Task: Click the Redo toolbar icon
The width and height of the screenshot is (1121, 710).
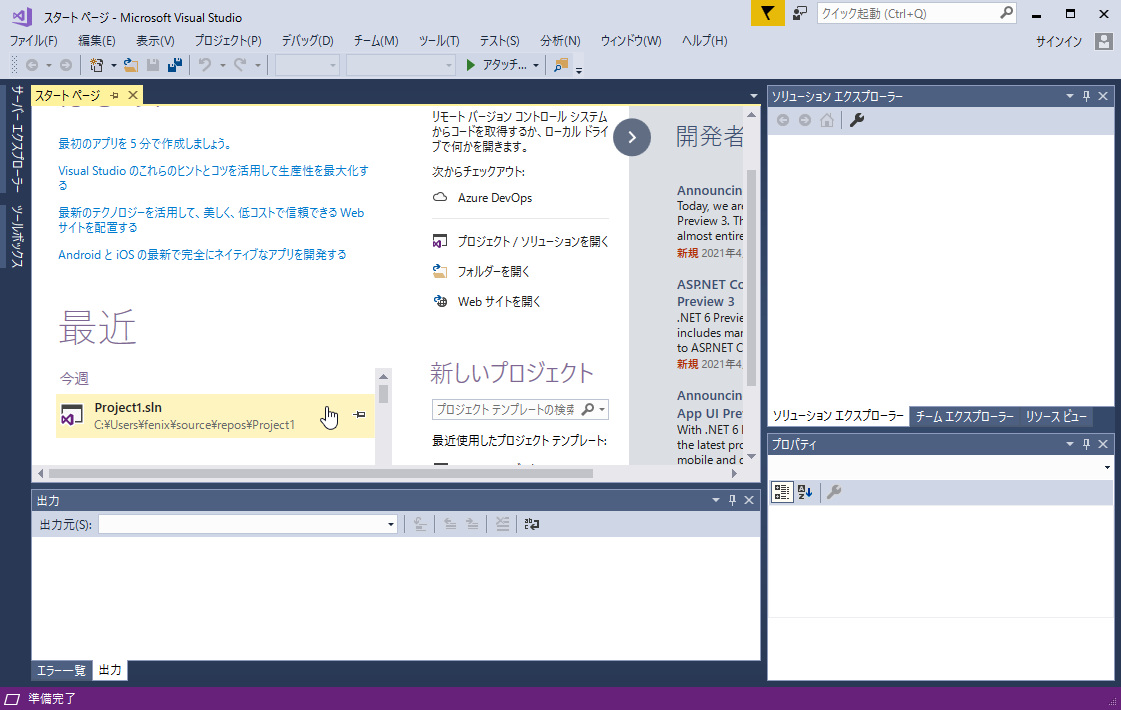Action: 240,65
